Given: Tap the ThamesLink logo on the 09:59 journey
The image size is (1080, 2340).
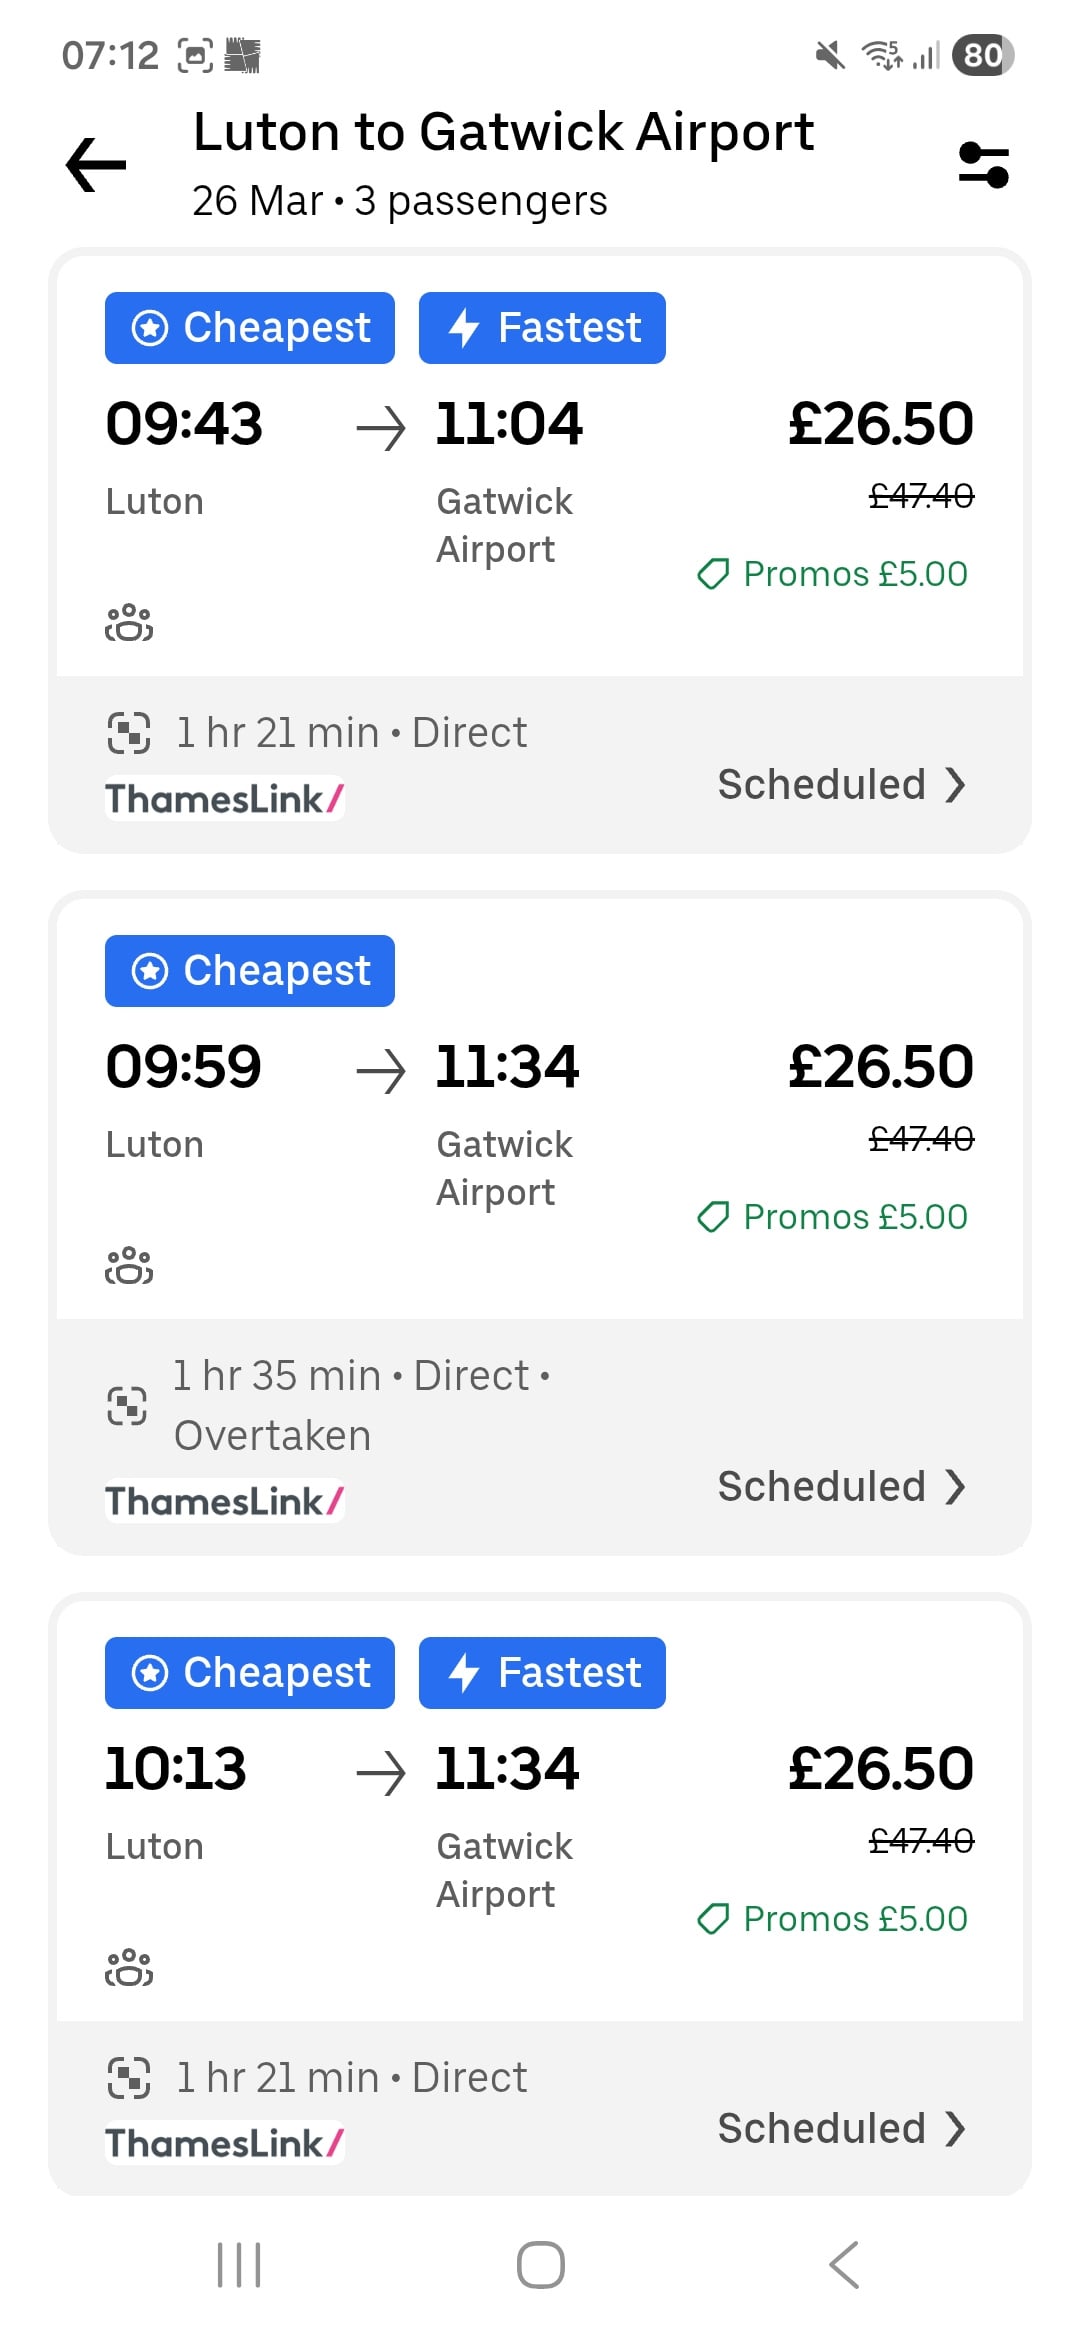Looking at the screenshot, I should [225, 1501].
